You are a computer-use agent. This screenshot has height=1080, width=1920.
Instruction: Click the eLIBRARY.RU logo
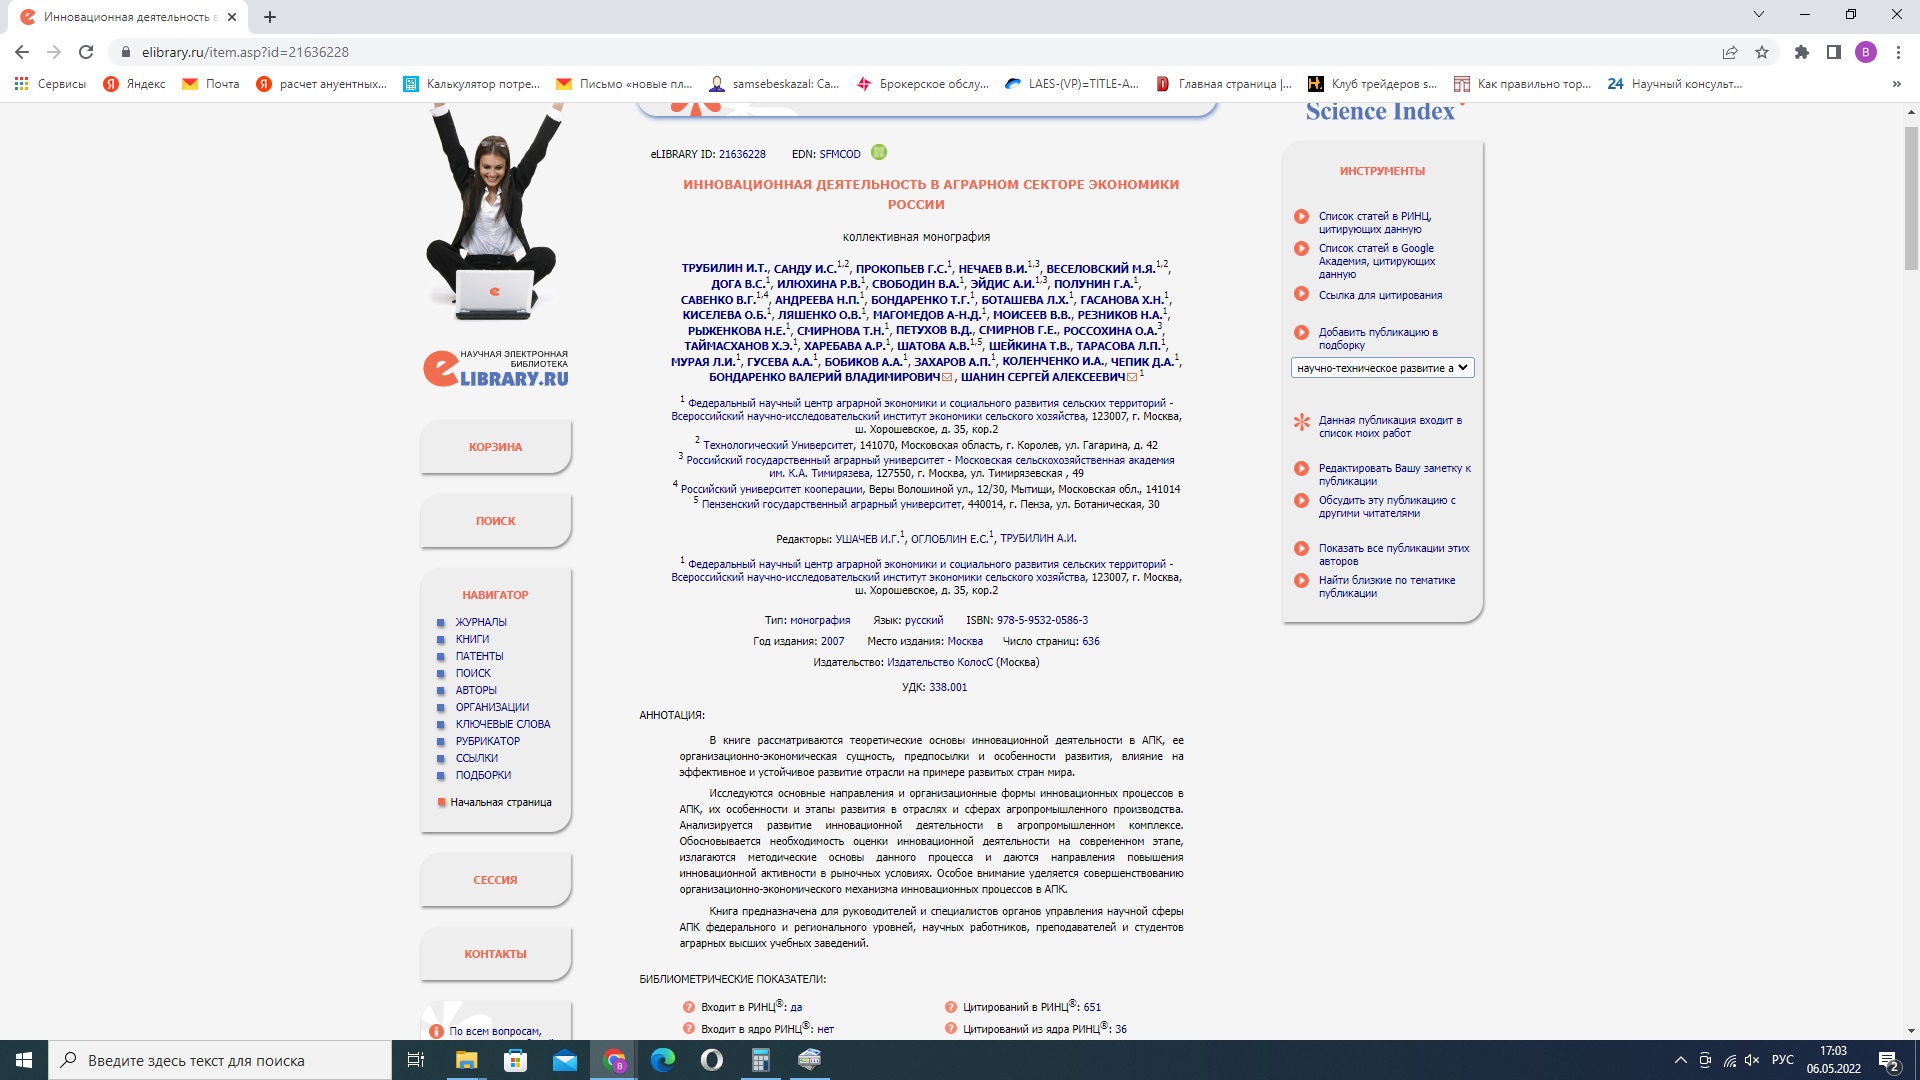(x=496, y=368)
